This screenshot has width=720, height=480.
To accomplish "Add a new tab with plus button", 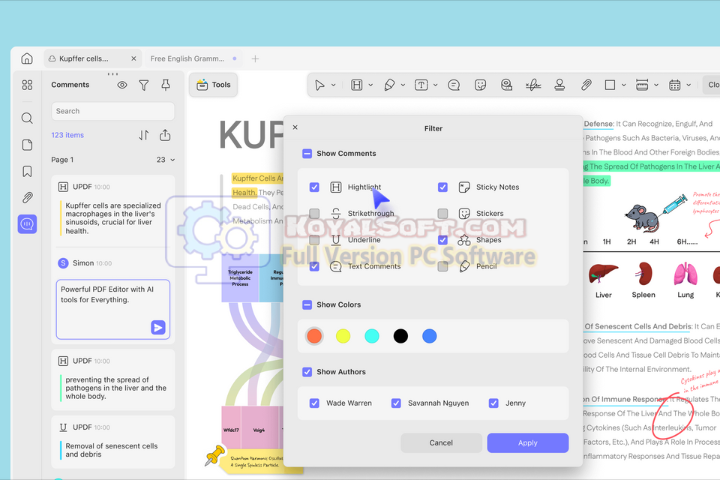I will pyautogui.click(x=255, y=59).
